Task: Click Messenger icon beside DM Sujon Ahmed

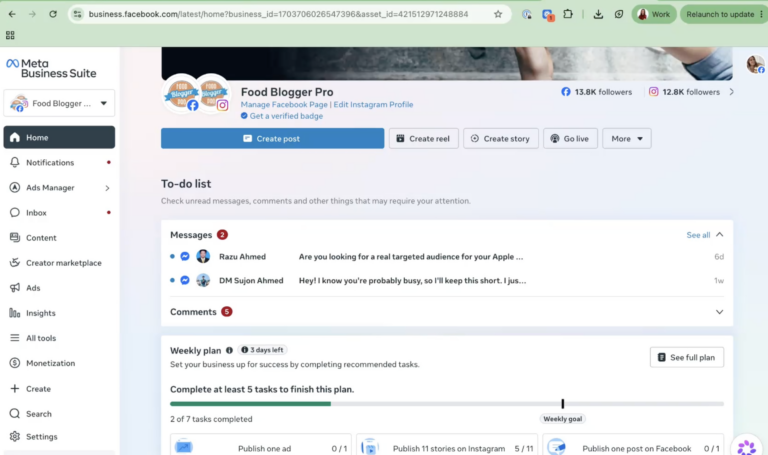Action: [x=185, y=280]
